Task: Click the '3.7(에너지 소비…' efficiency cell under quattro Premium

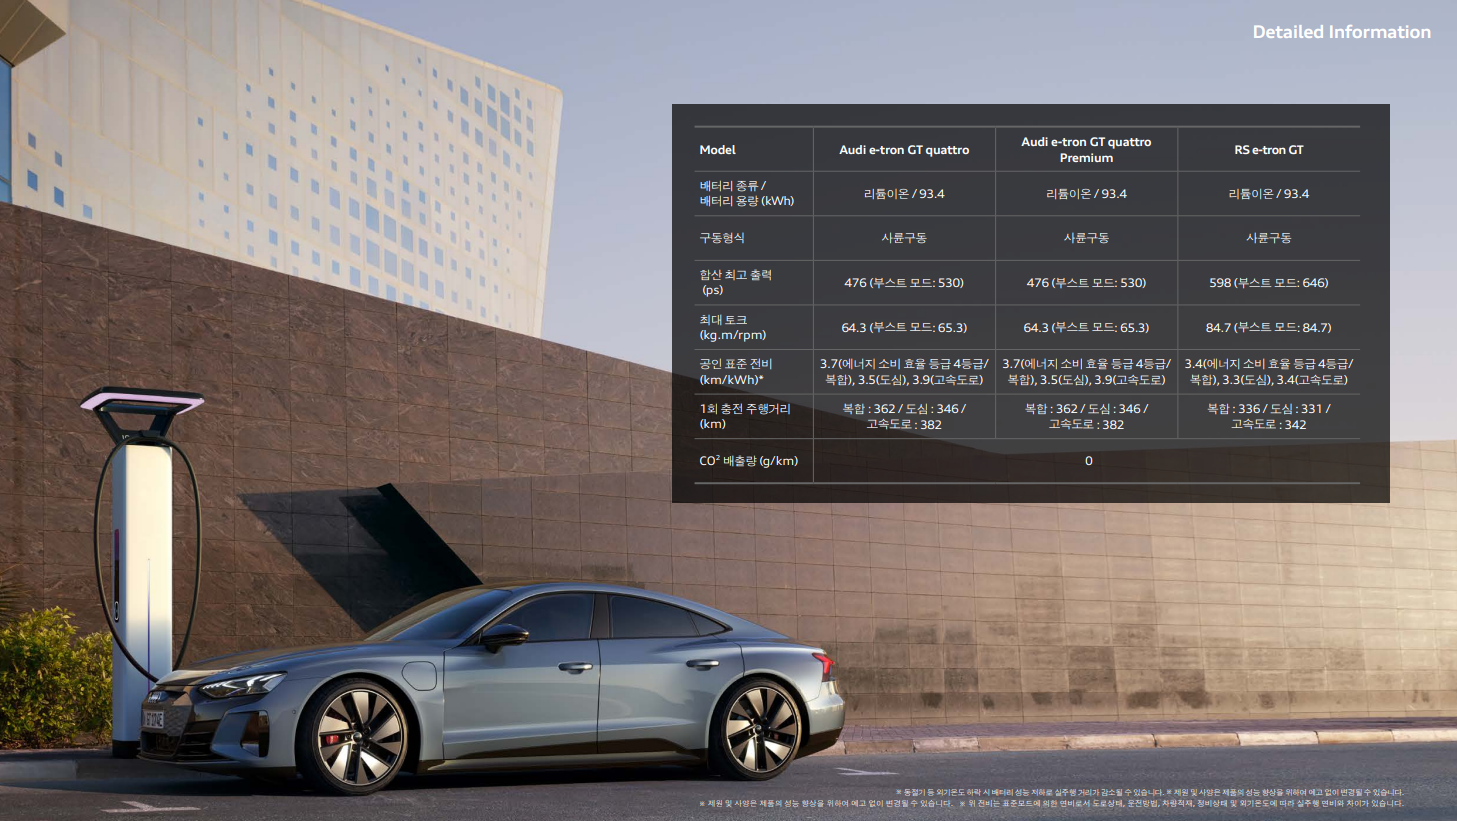Action: (x=1086, y=372)
